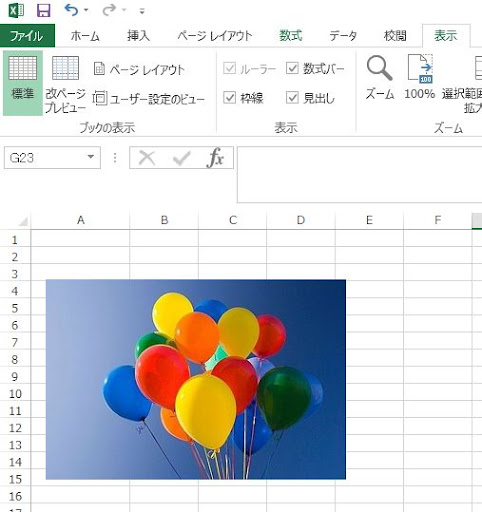Select column E header
Screen dimensions: 482x512
(369, 220)
